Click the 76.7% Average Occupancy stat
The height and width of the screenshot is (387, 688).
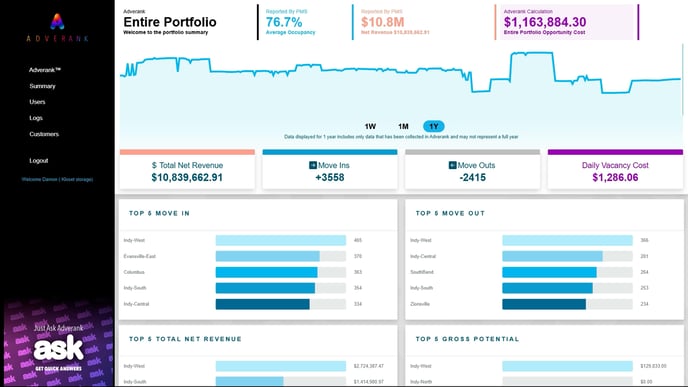tap(290, 22)
